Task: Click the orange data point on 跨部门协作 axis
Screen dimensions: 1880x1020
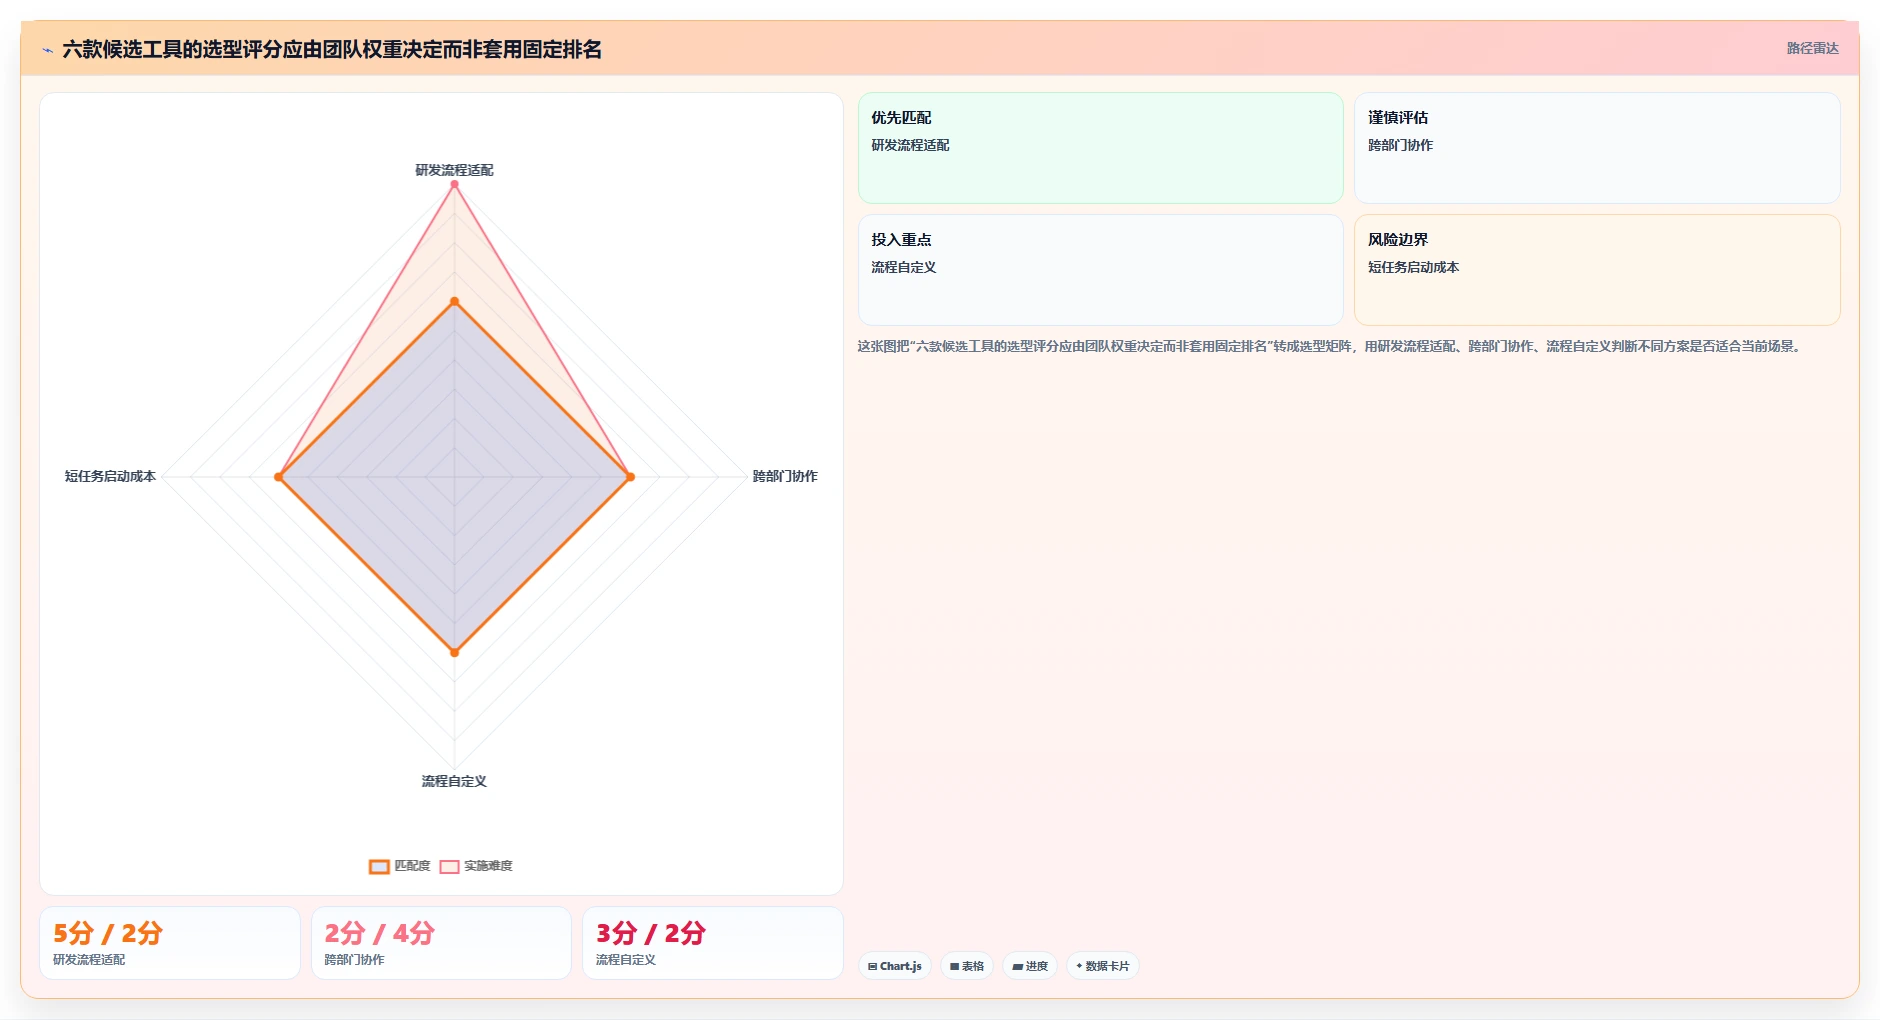Action: point(630,477)
